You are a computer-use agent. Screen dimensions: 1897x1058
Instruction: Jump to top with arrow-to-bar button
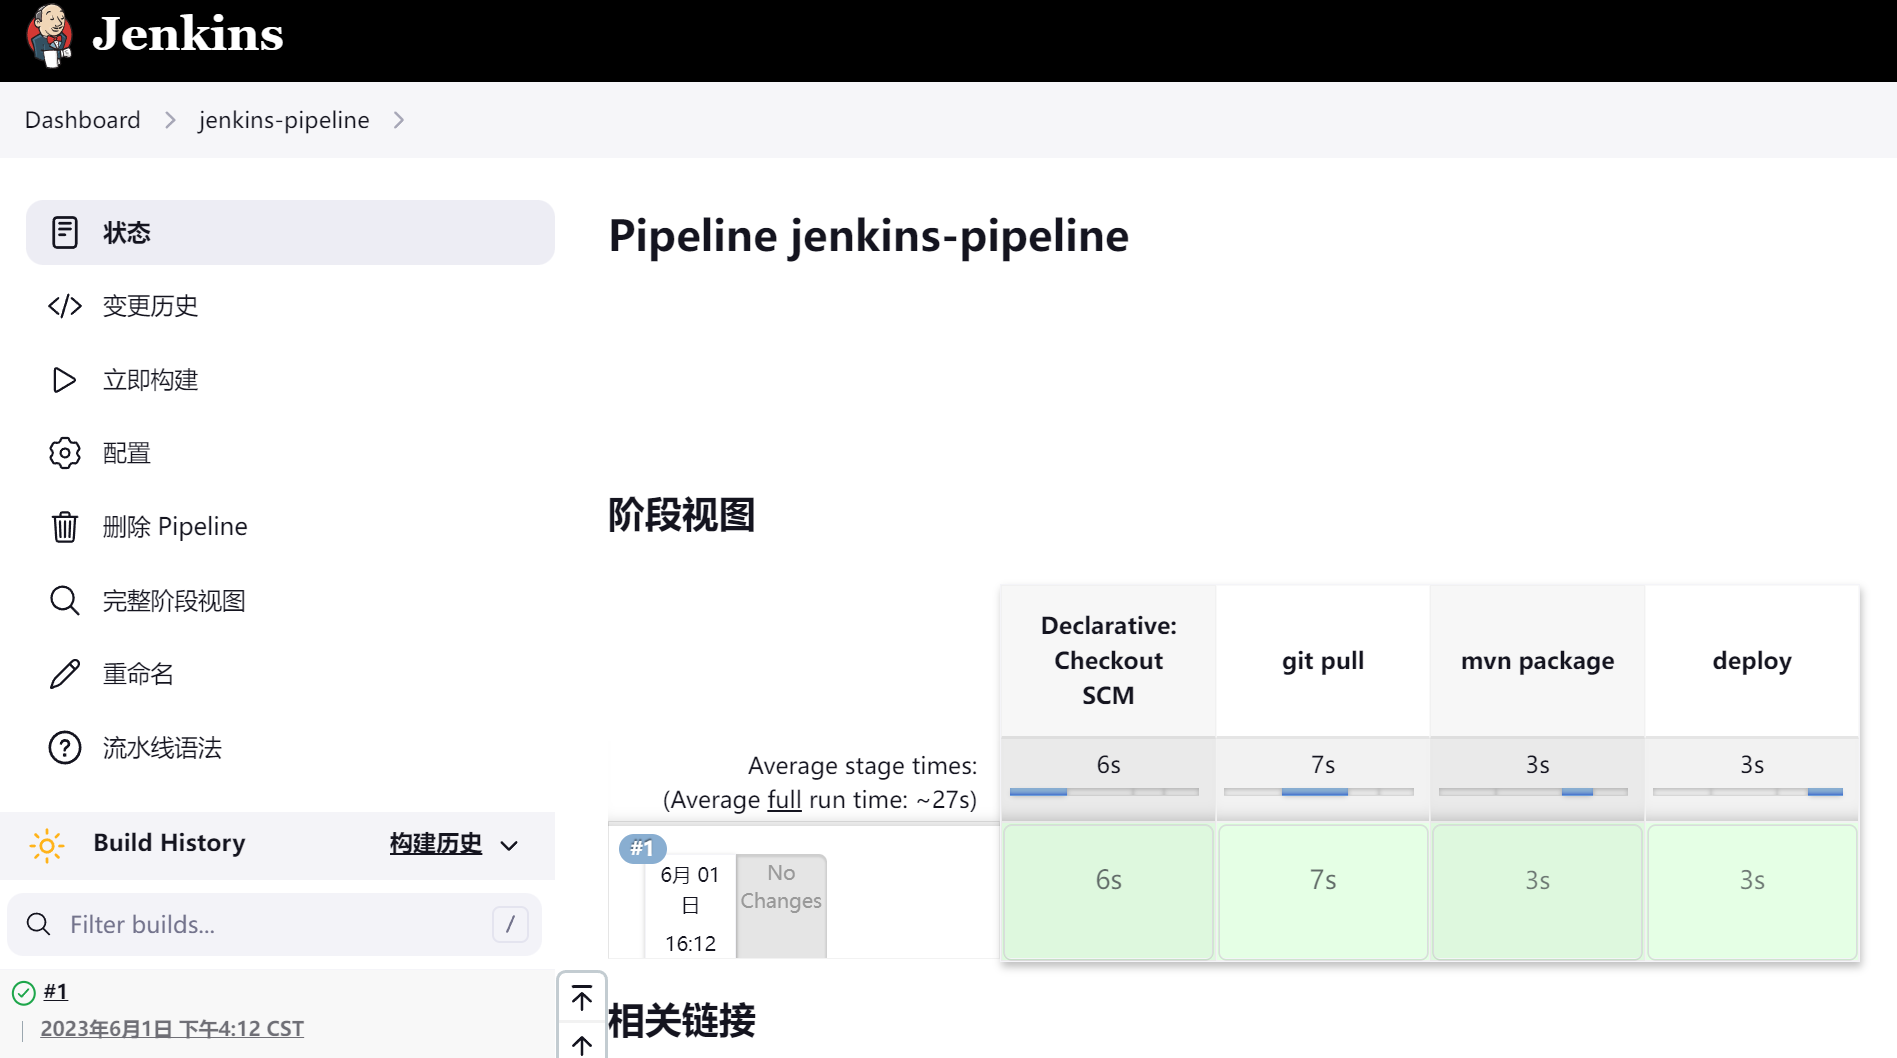pyautogui.click(x=582, y=997)
